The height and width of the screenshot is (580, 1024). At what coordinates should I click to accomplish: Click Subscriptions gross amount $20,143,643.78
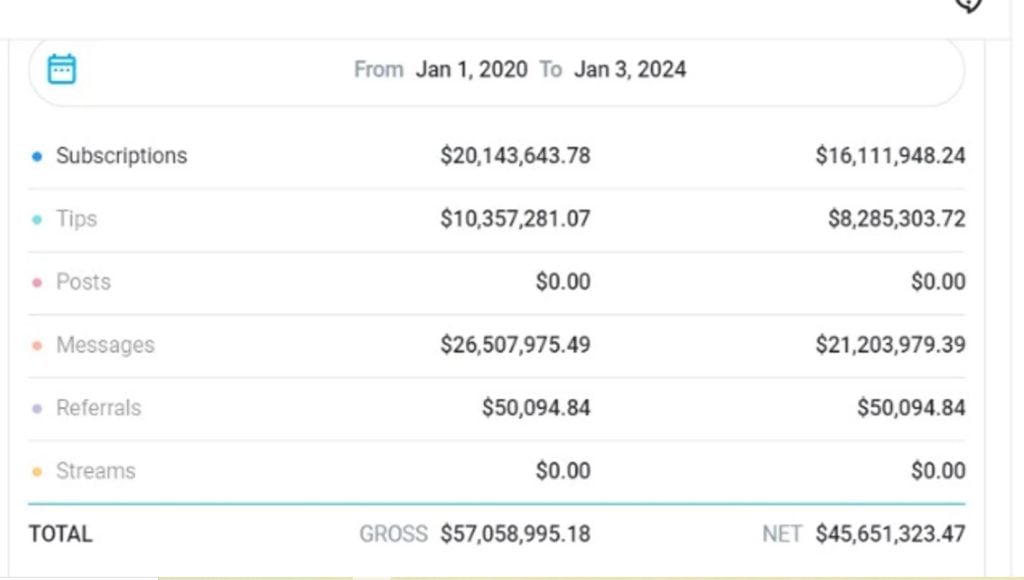[x=515, y=156]
